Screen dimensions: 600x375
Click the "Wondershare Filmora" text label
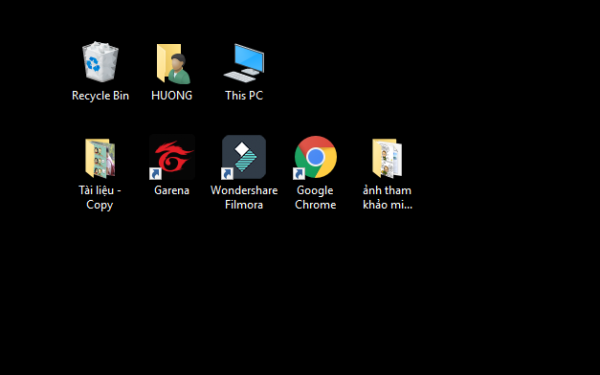point(244,197)
